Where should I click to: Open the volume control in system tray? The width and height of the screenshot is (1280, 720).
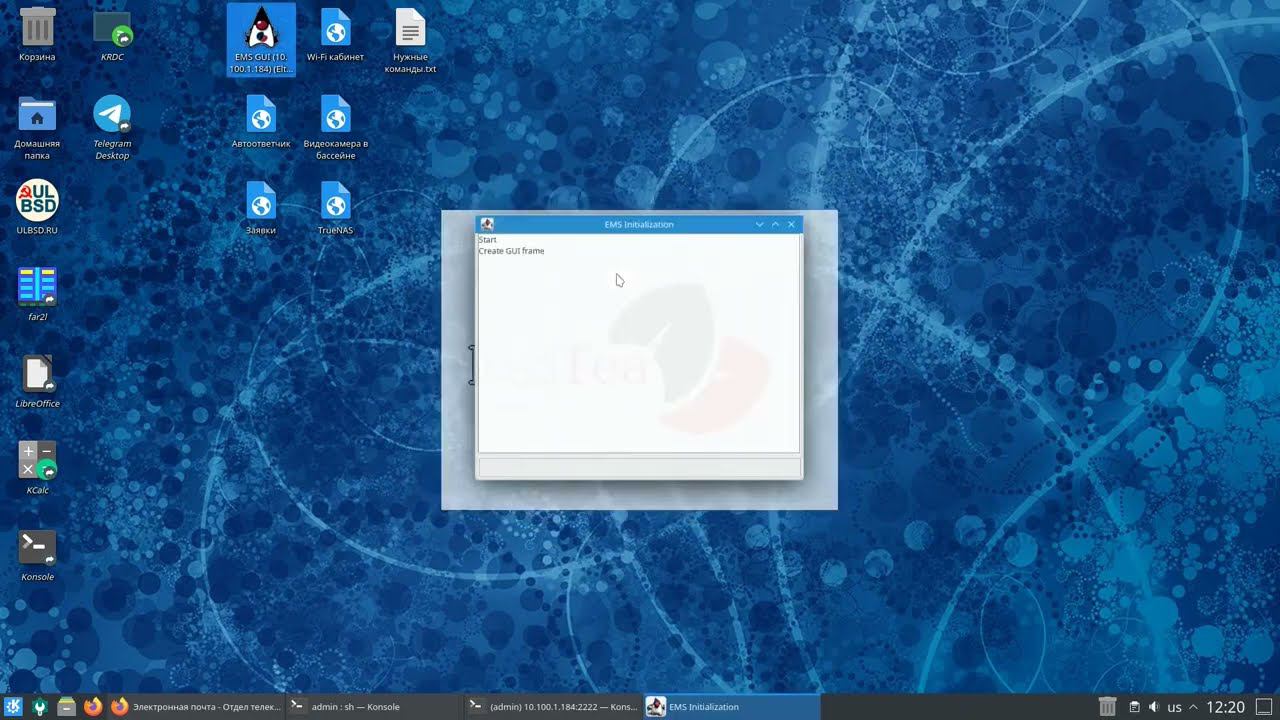tap(1154, 707)
